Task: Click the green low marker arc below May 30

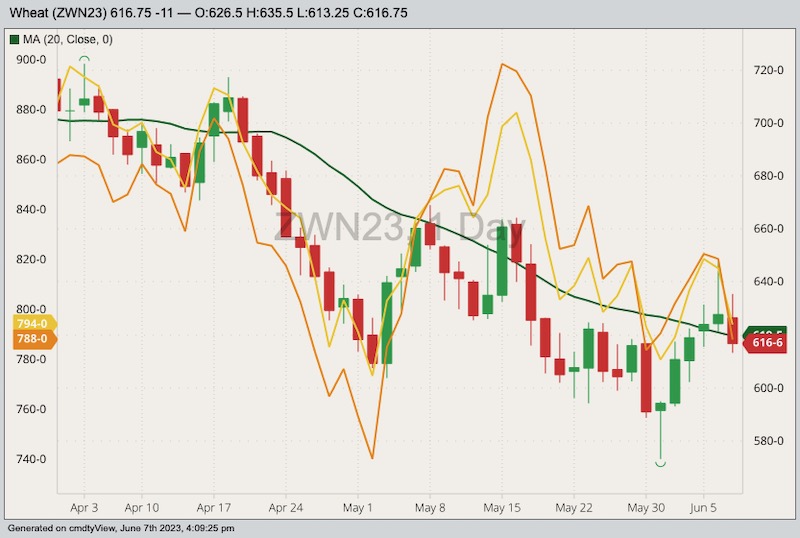Action: tap(660, 463)
